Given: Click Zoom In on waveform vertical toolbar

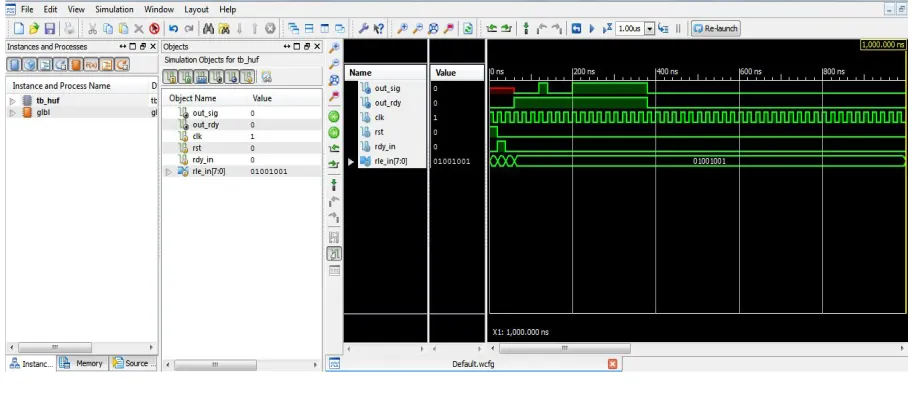Looking at the screenshot, I should pos(334,48).
